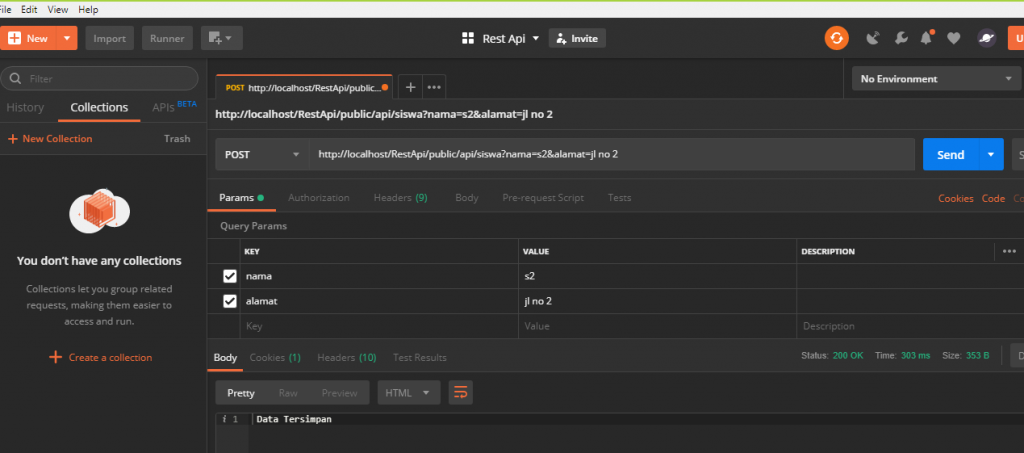The image size is (1024, 453).
Task: Toggle the wrap lines icon in response
Action: click(x=460, y=393)
